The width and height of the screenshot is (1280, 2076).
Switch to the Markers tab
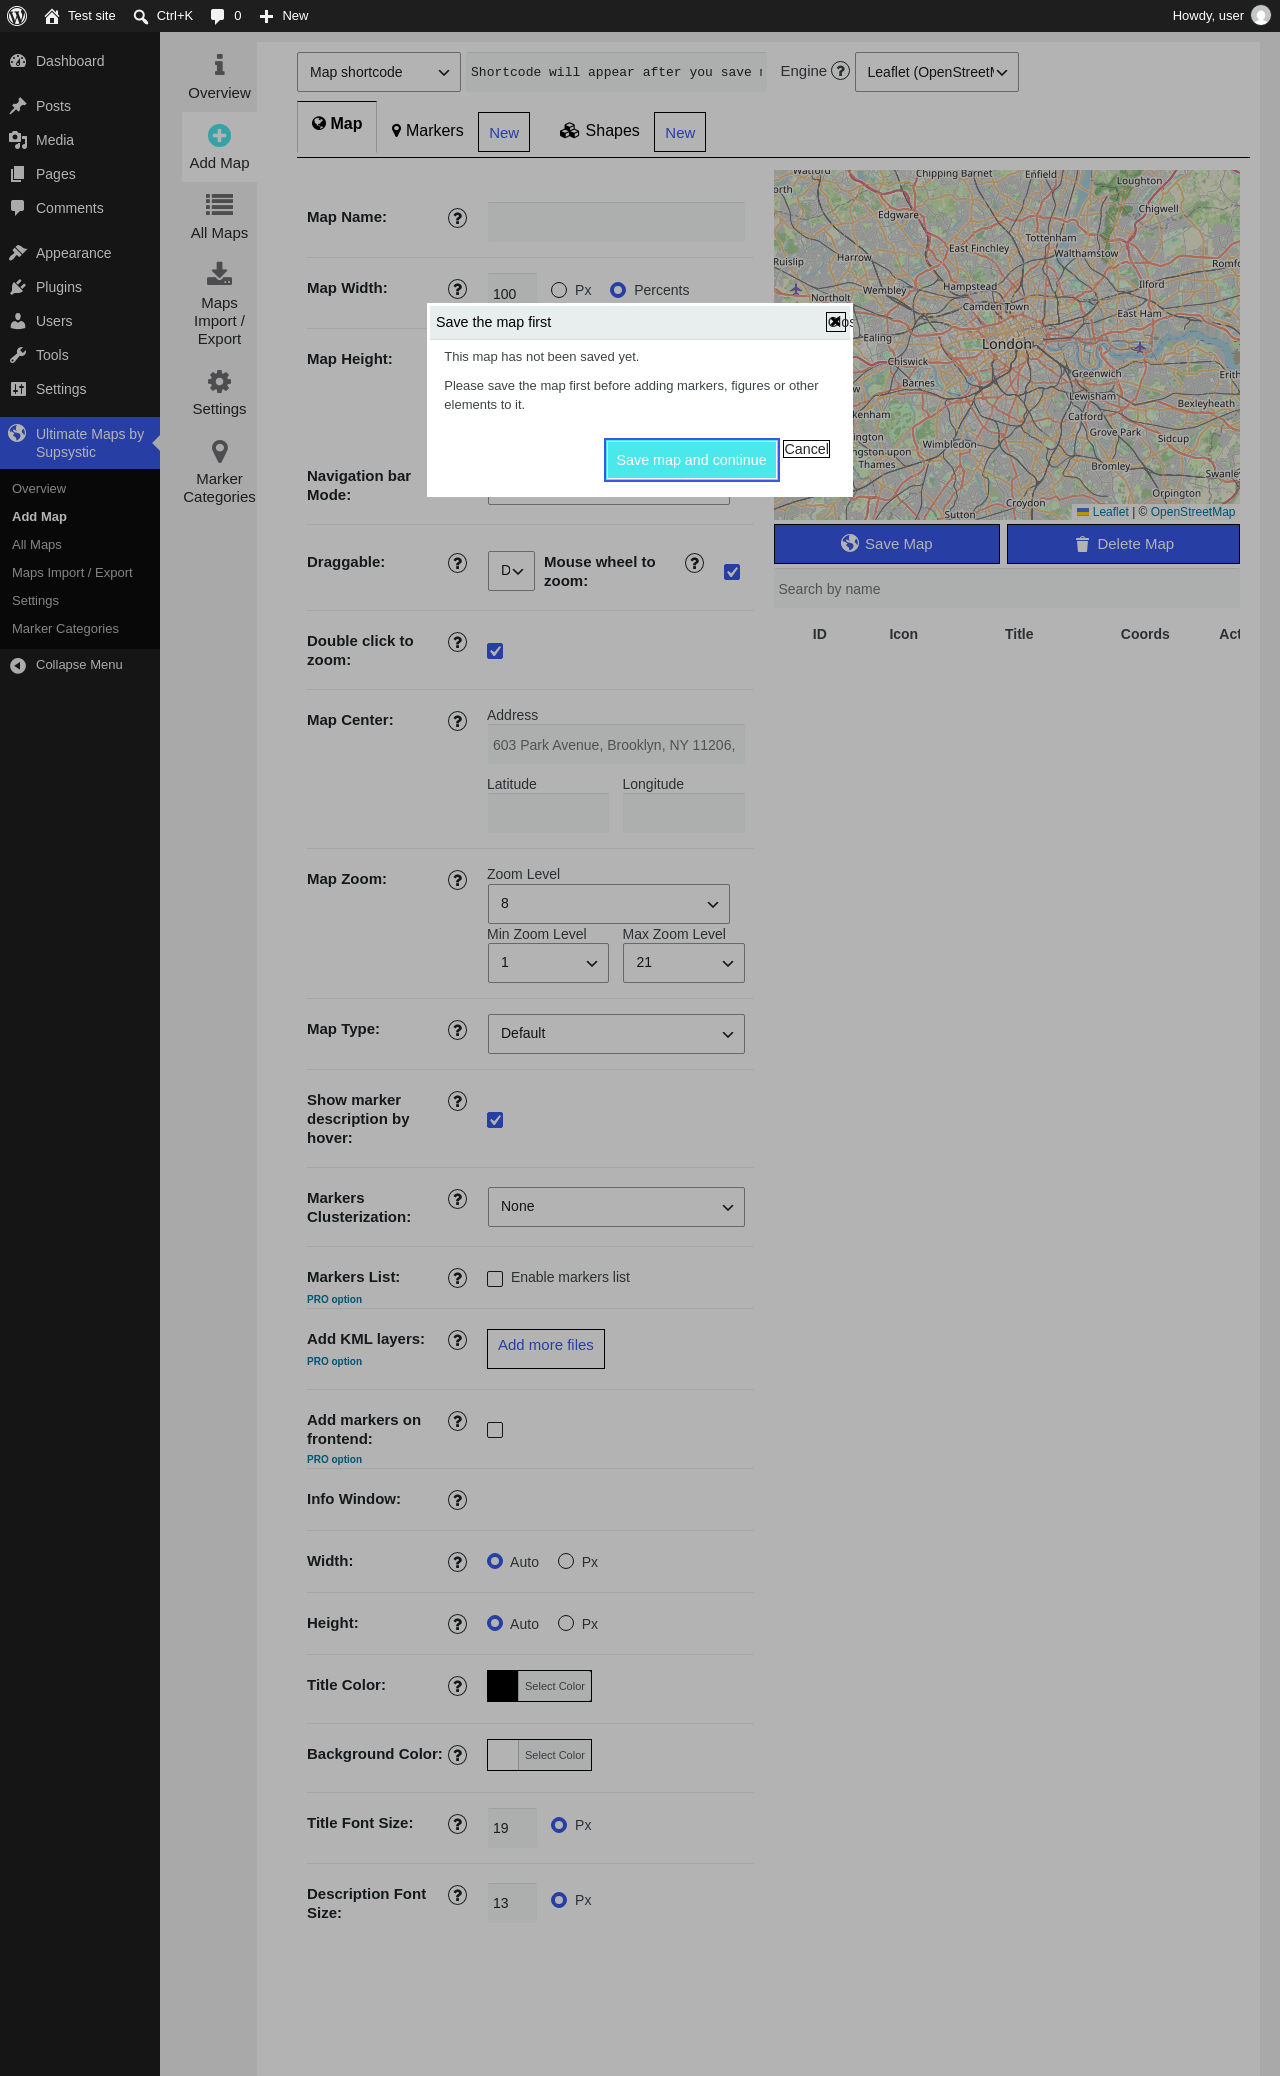pos(427,131)
